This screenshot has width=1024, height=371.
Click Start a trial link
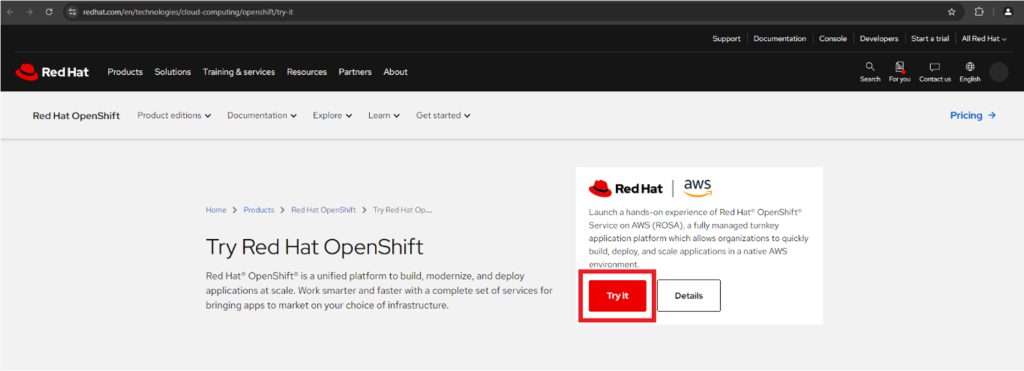coord(930,39)
